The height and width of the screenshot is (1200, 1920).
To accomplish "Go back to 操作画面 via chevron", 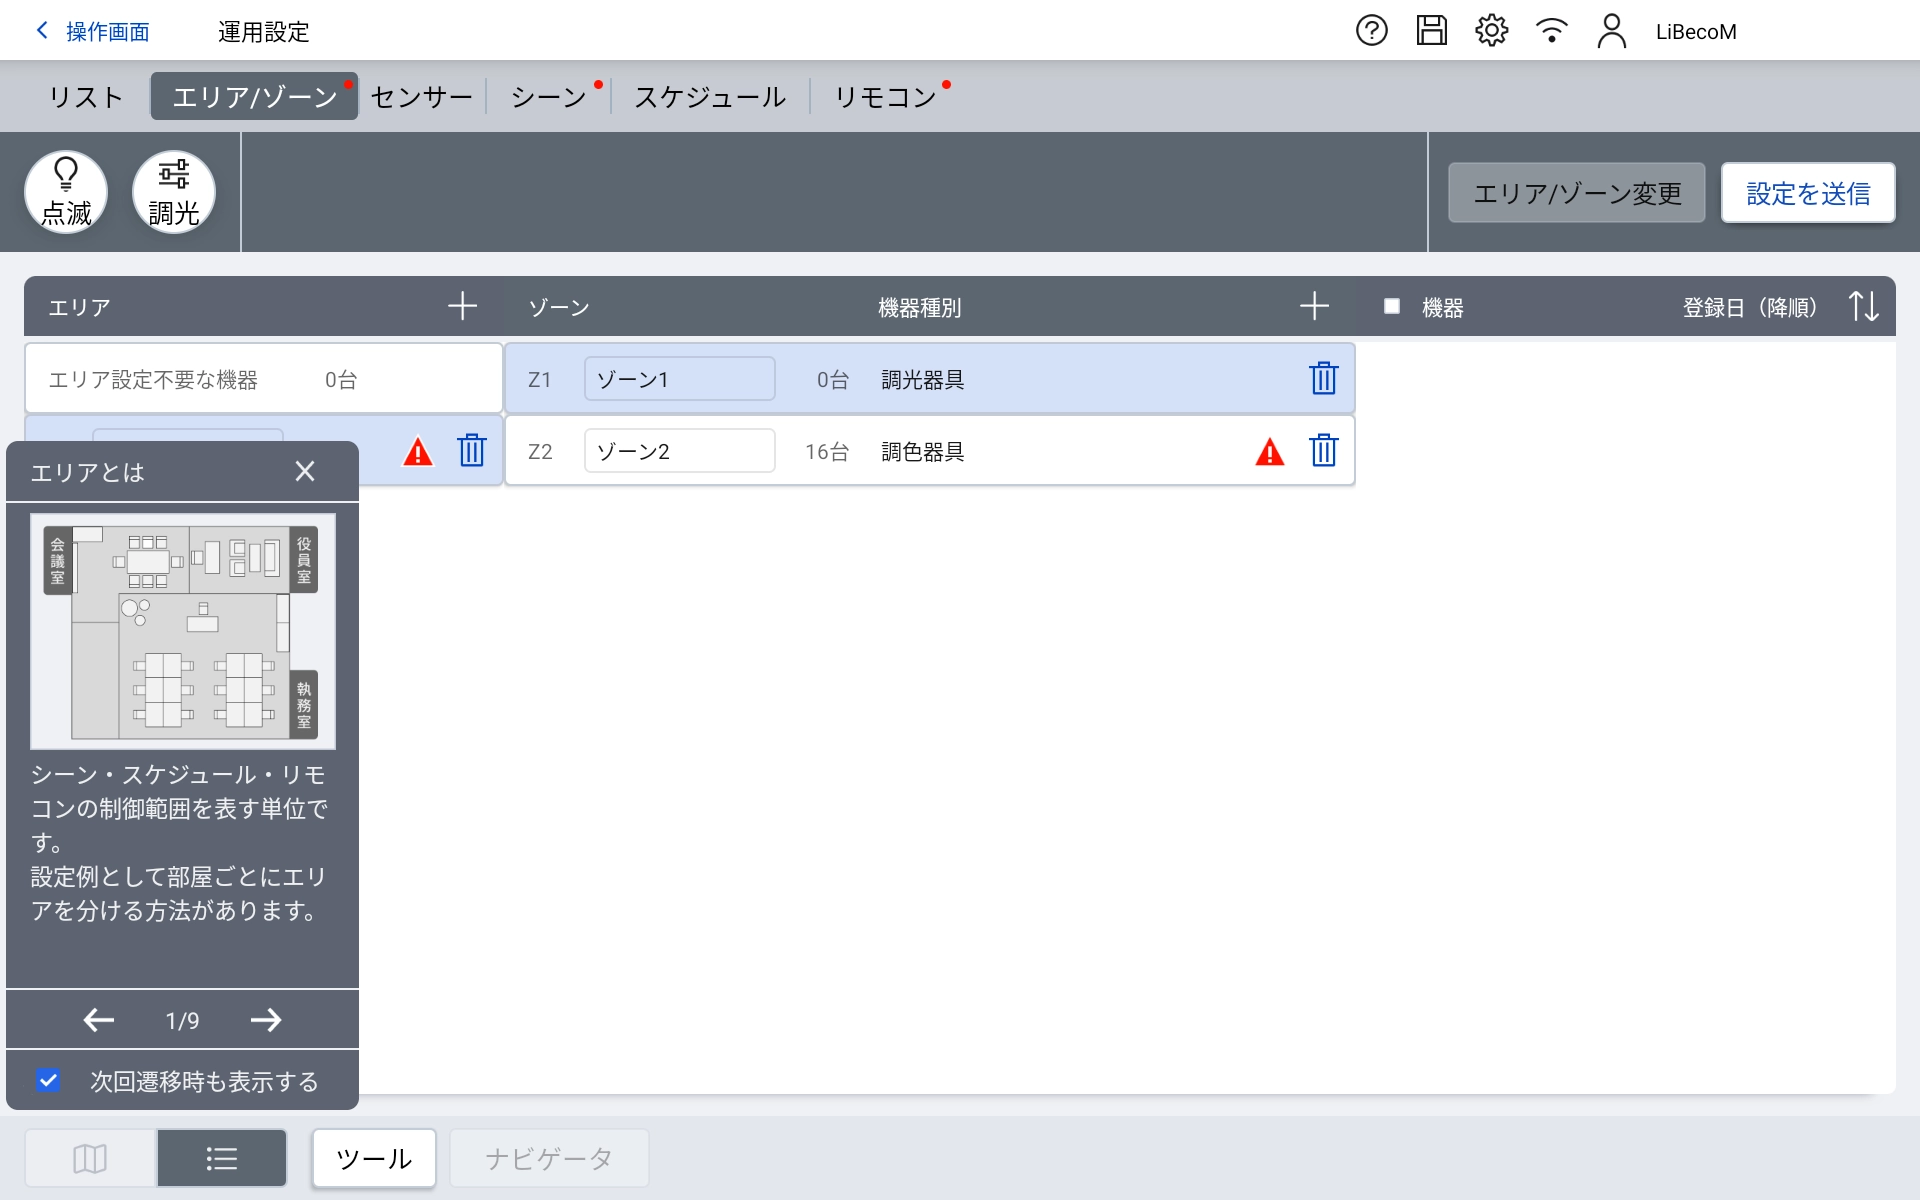I will point(42,31).
